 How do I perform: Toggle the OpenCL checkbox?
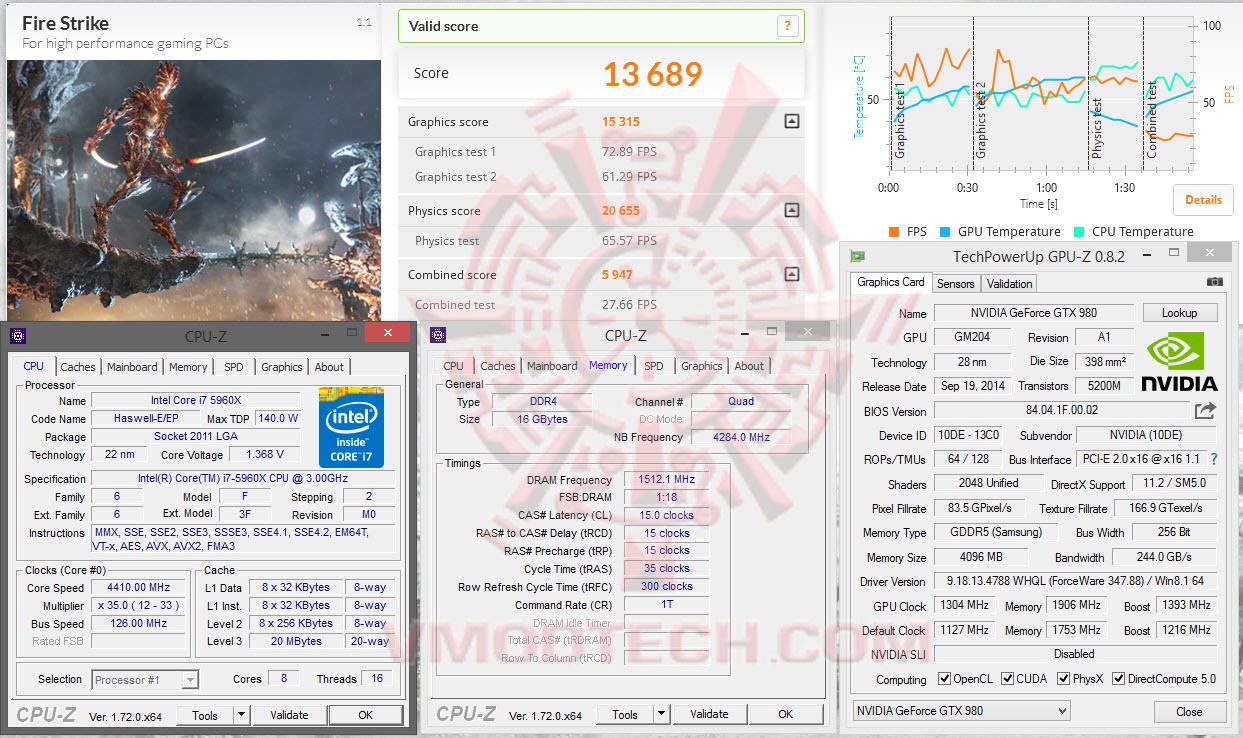point(945,679)
